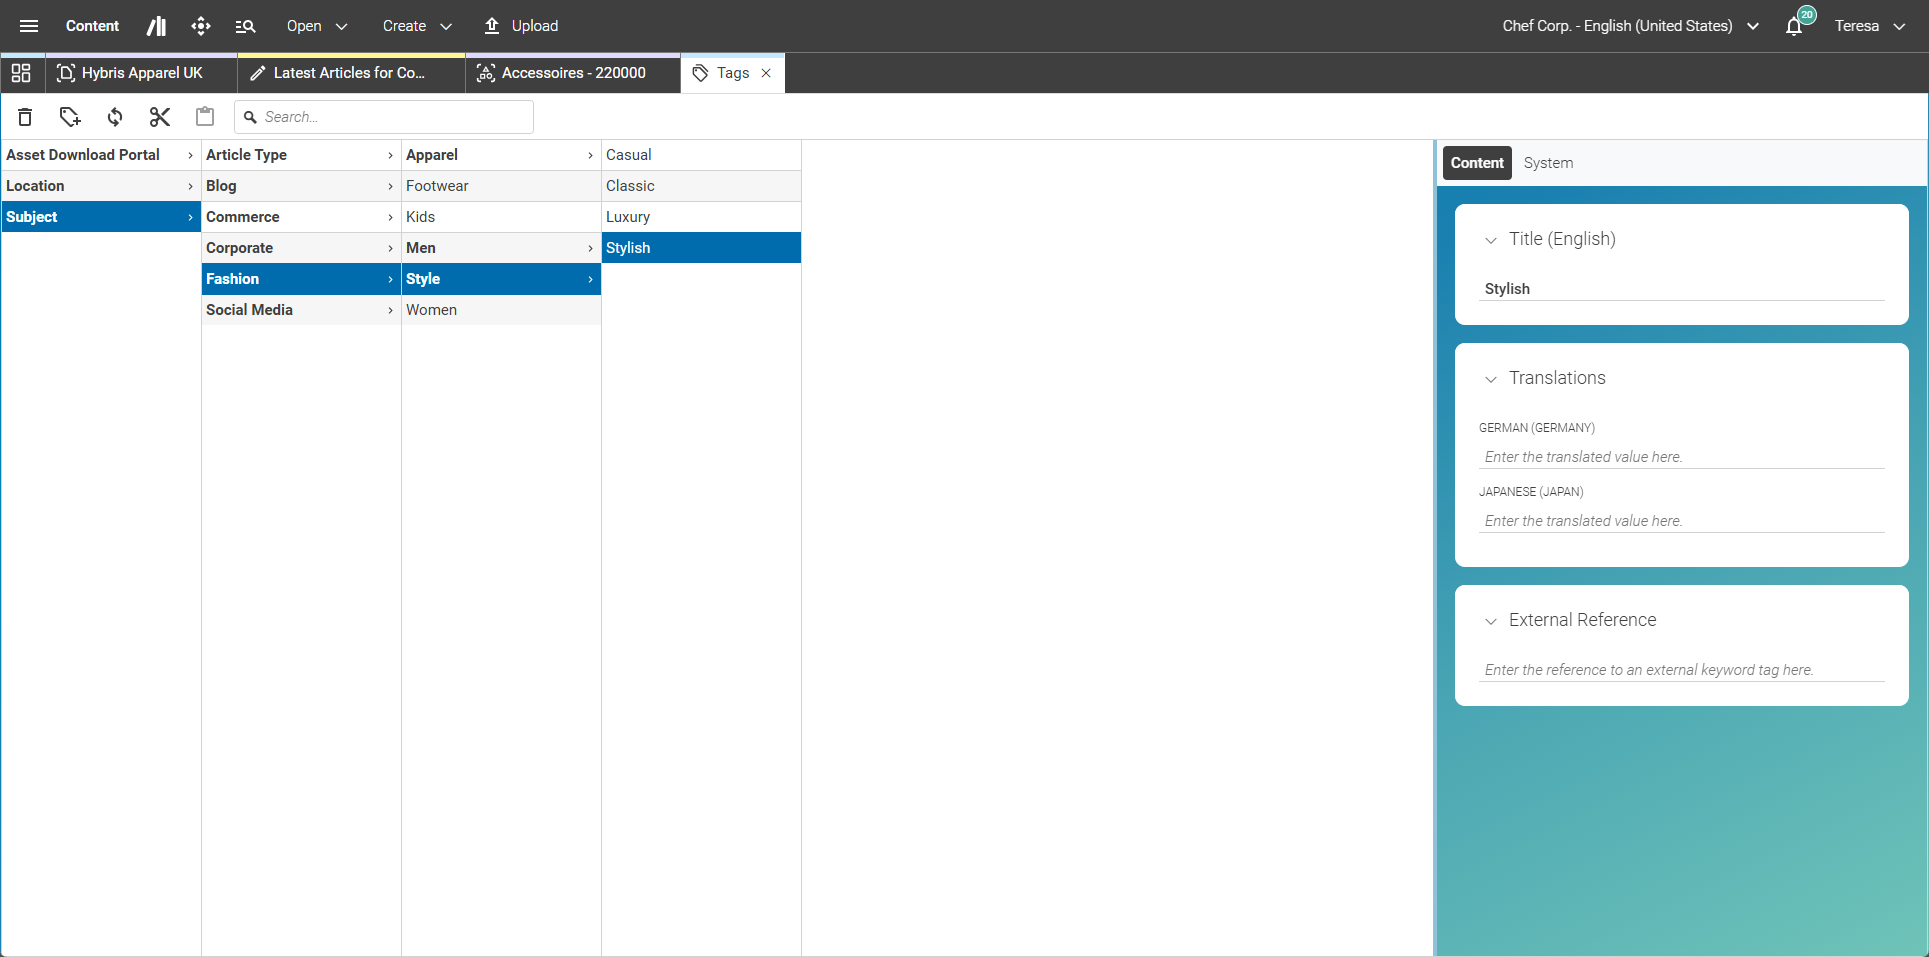
Task: Select the Fashion tag
Action: (x=301, y=279)
